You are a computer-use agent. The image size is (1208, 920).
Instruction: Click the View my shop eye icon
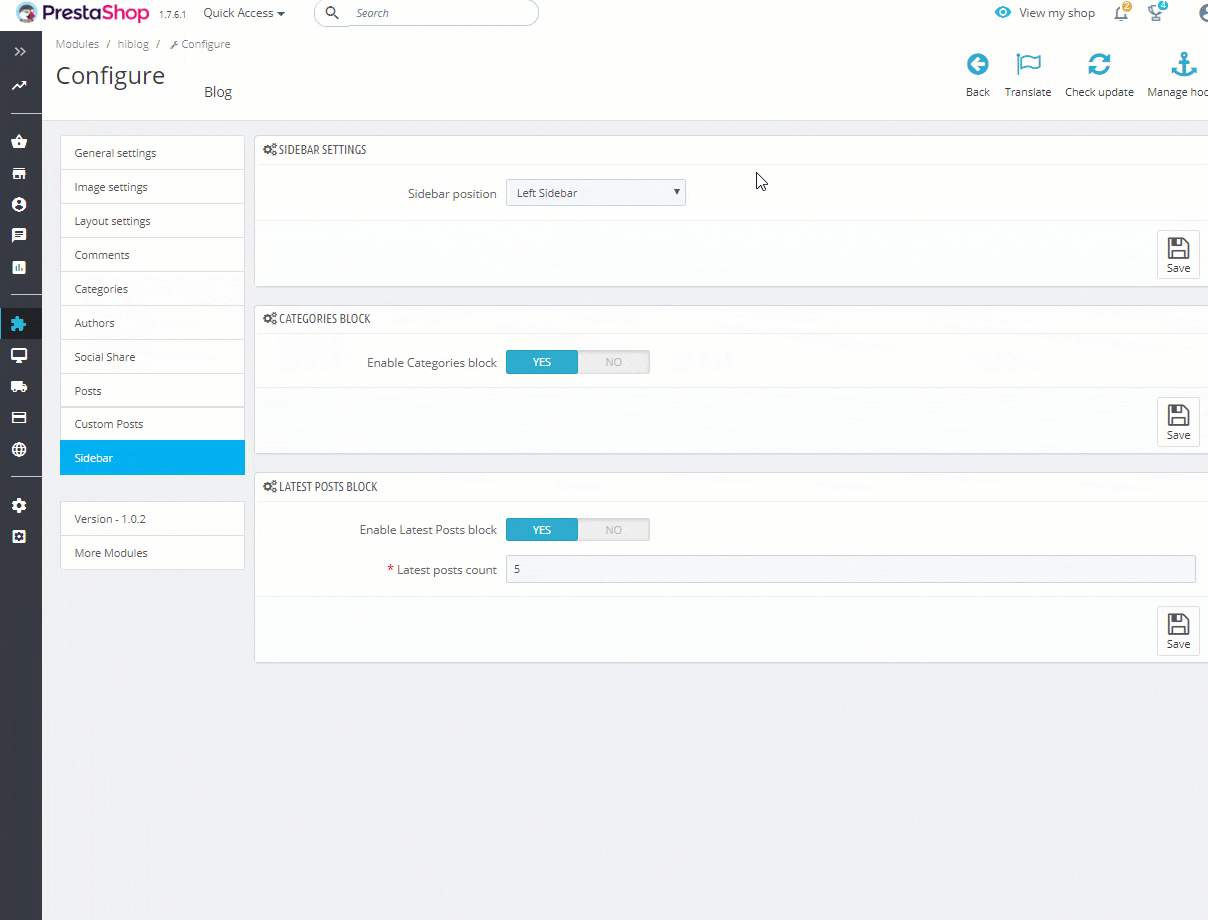tap(1003, 13)
